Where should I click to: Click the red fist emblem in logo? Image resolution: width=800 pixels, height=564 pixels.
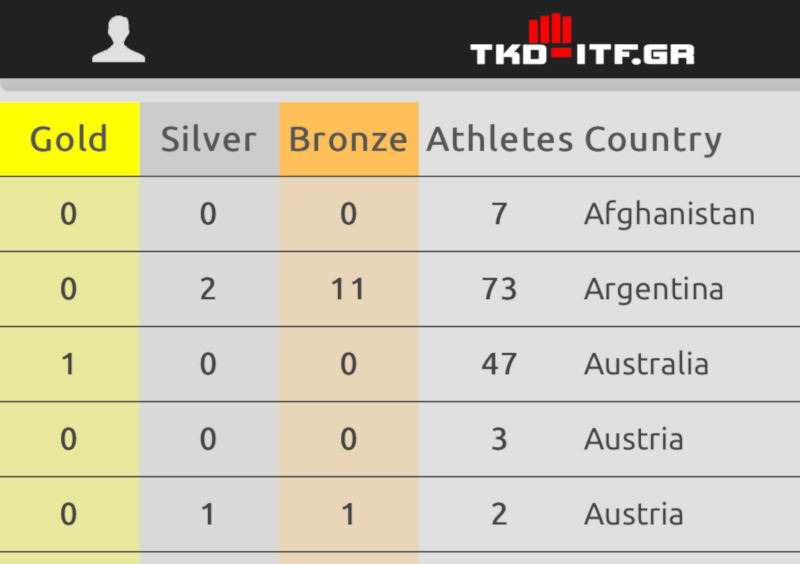(x=550, y=34)
